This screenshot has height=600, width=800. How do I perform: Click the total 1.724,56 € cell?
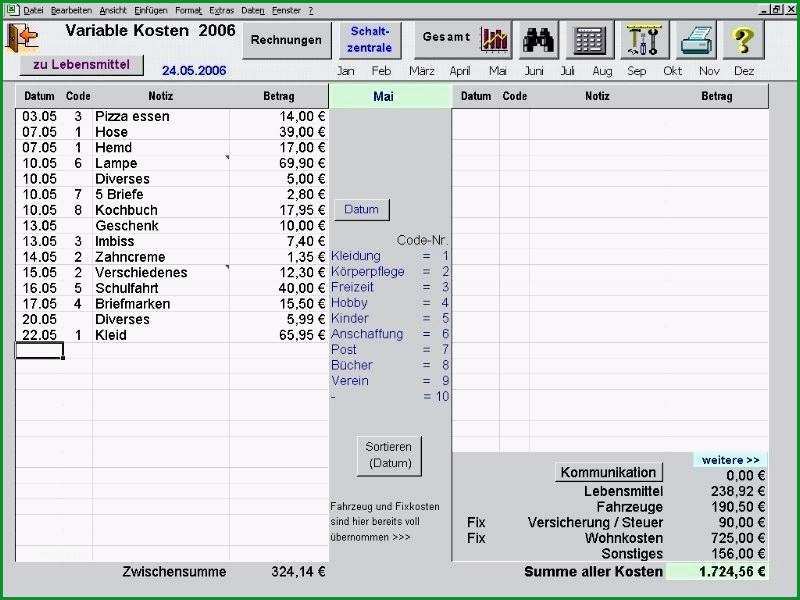pyautogui.click(x=717, y=572)
